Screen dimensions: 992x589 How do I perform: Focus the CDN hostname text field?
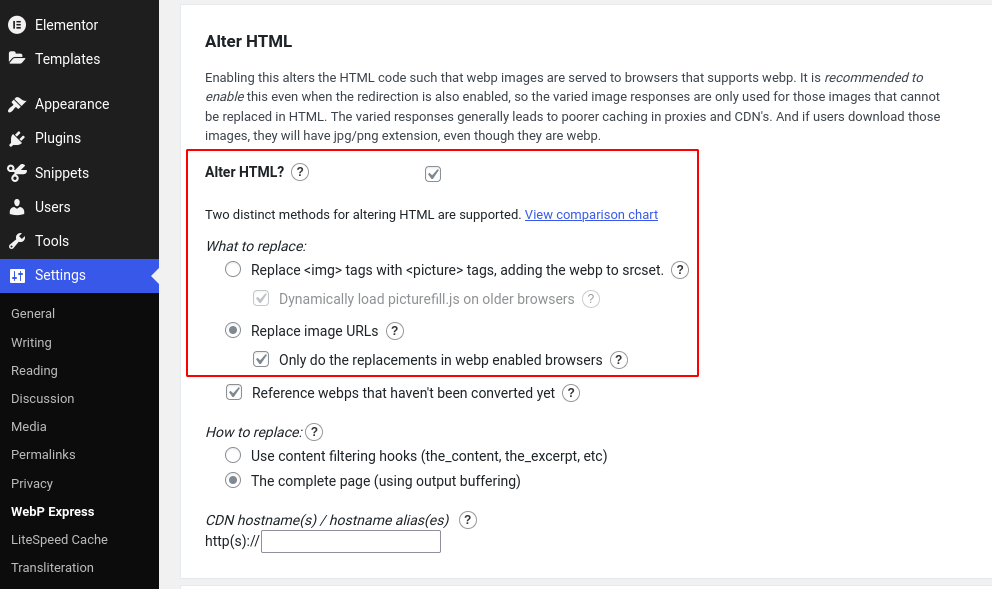[351, 542]
